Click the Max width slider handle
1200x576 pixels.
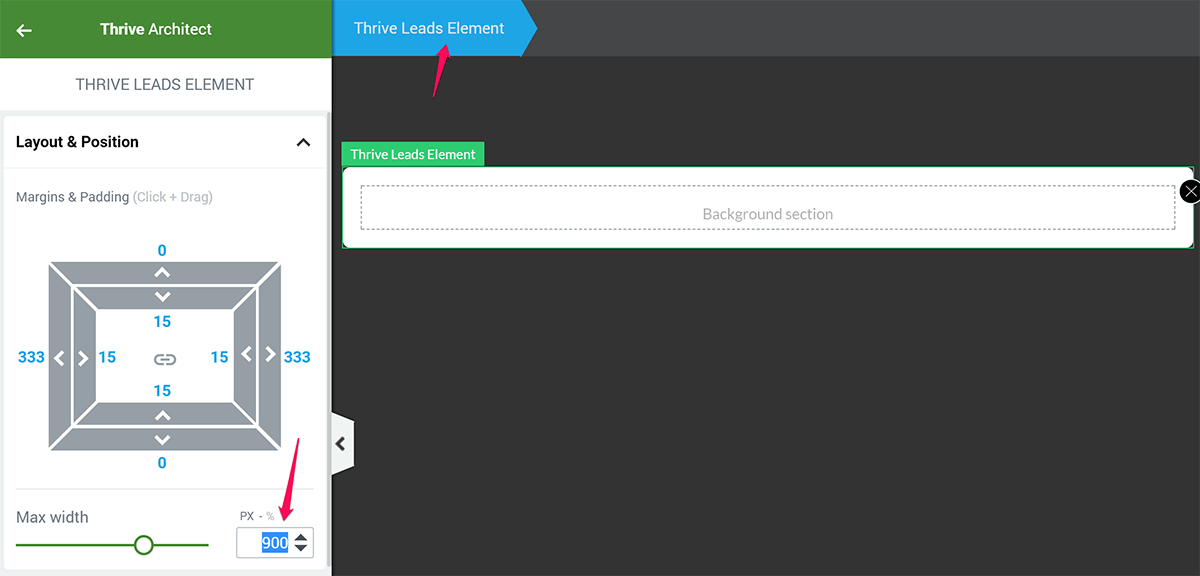coord(144,545)
